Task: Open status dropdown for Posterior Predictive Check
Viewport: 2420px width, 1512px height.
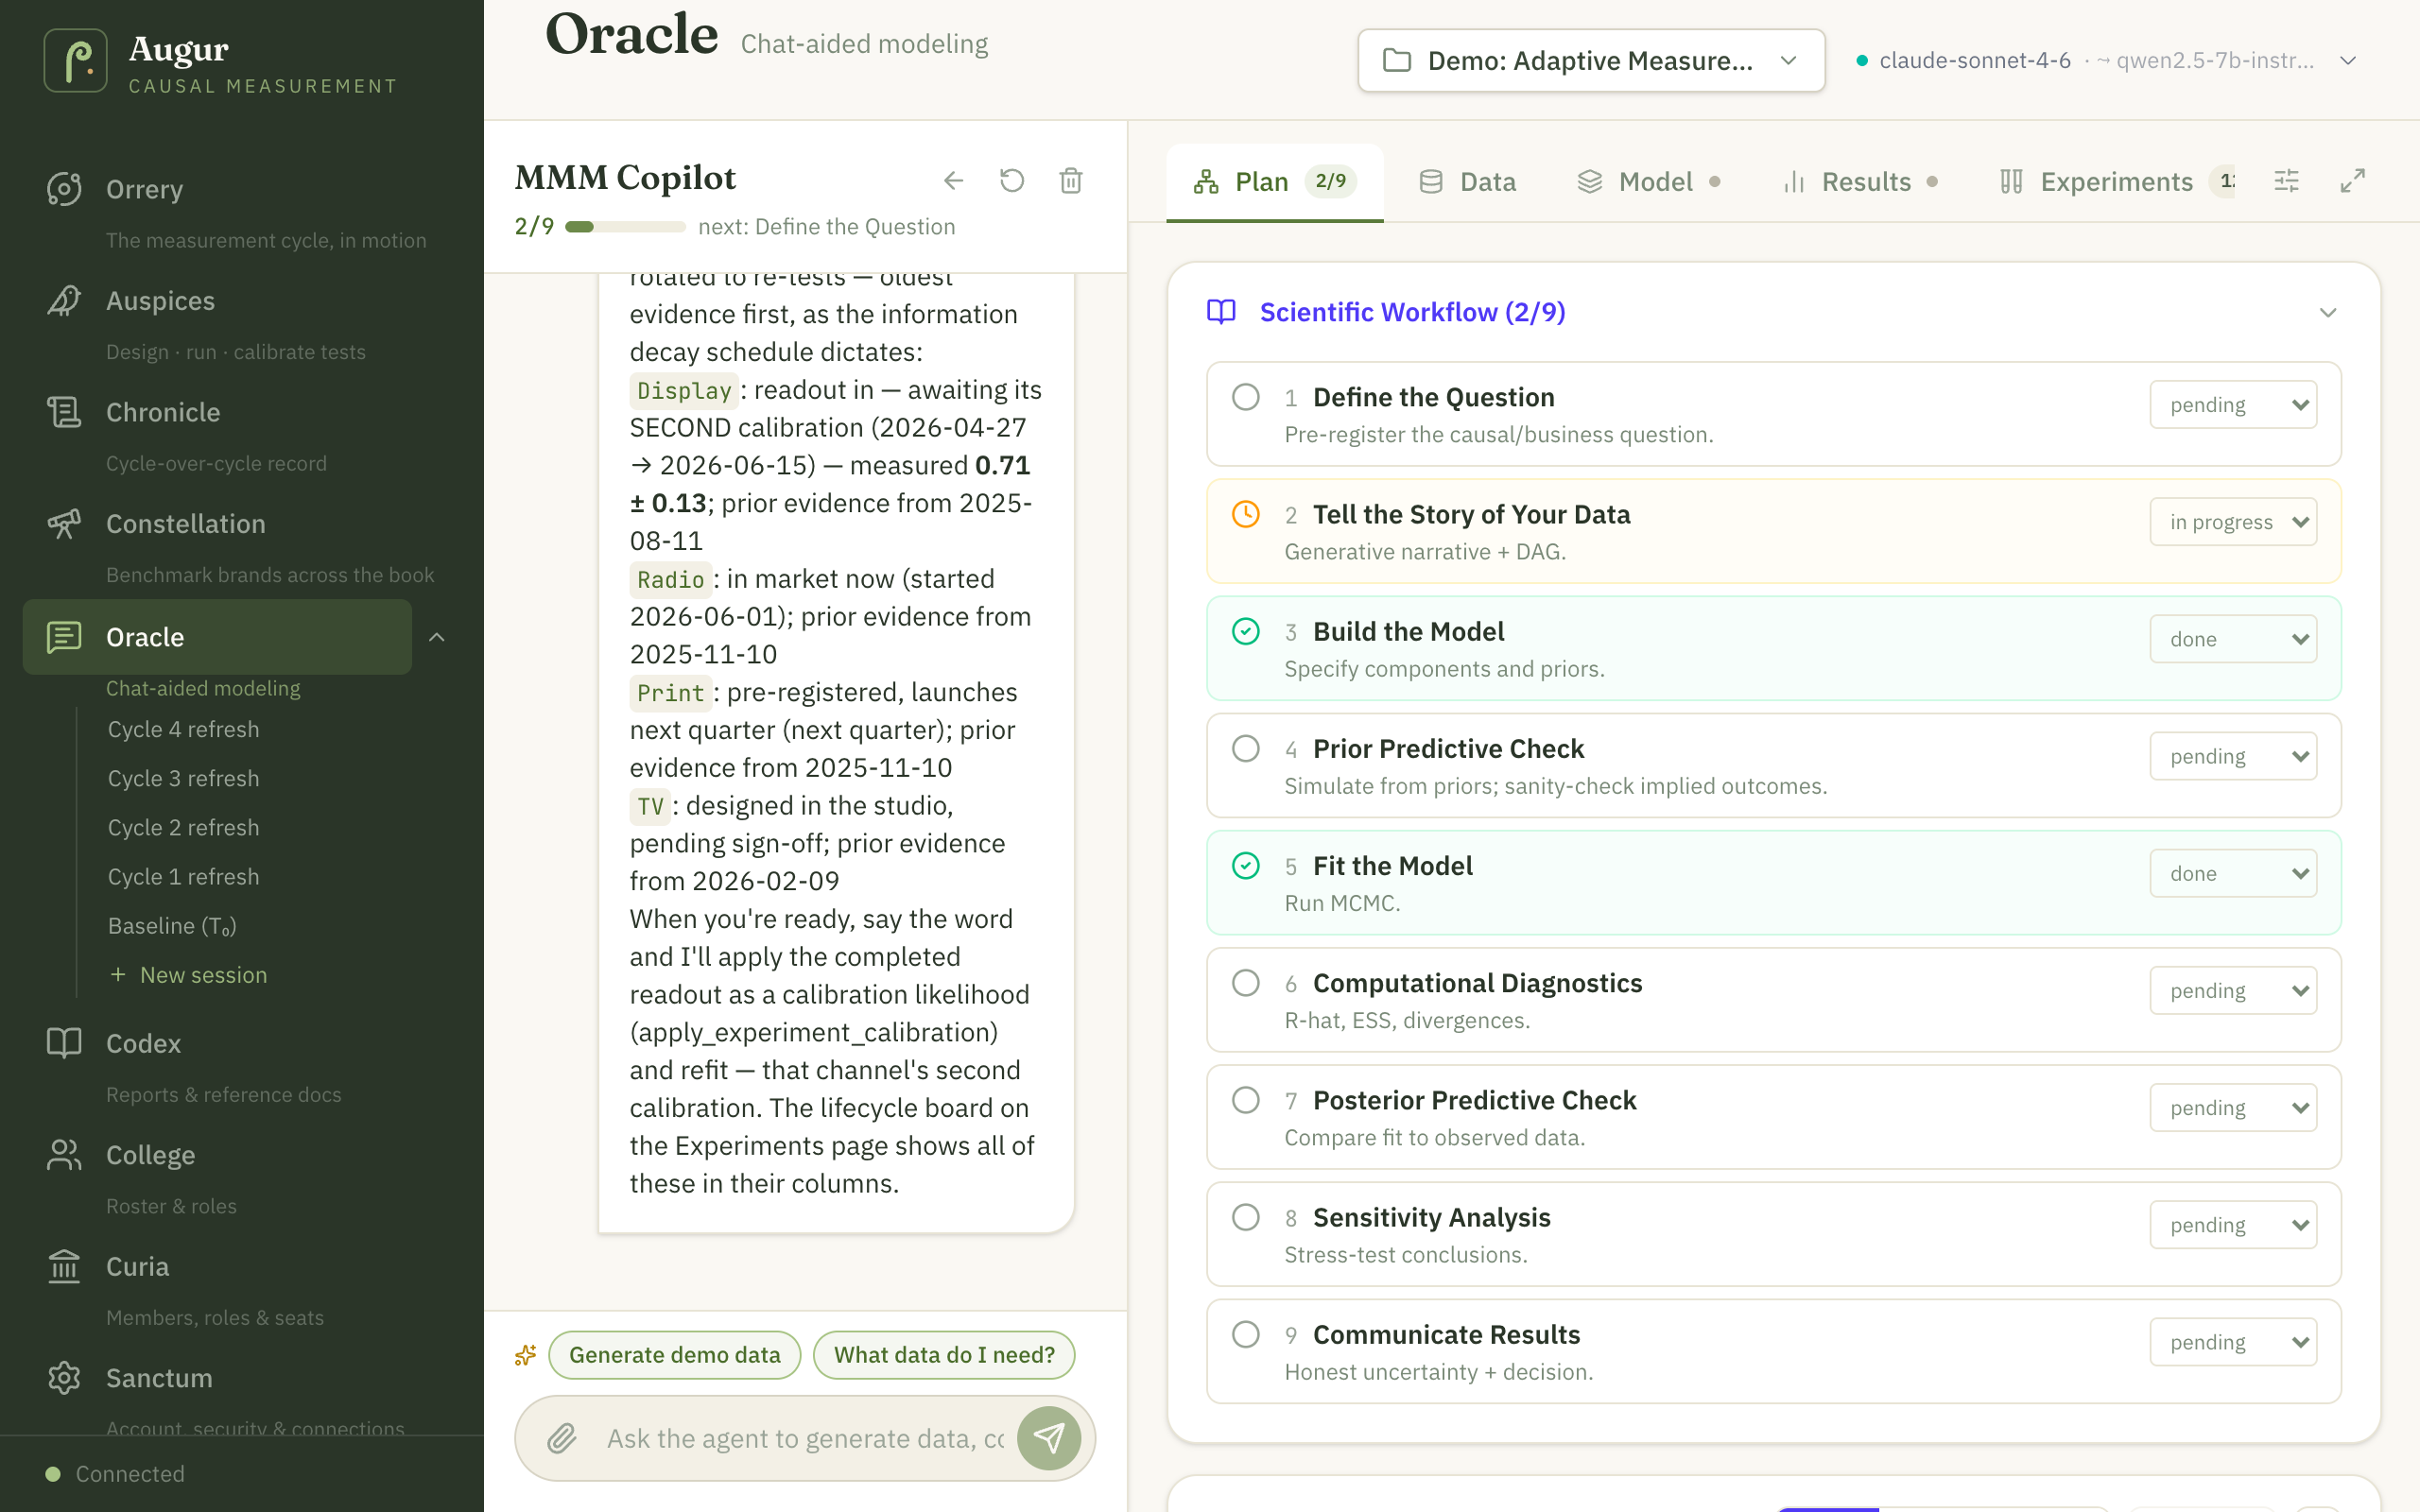Action: 2233,1107
